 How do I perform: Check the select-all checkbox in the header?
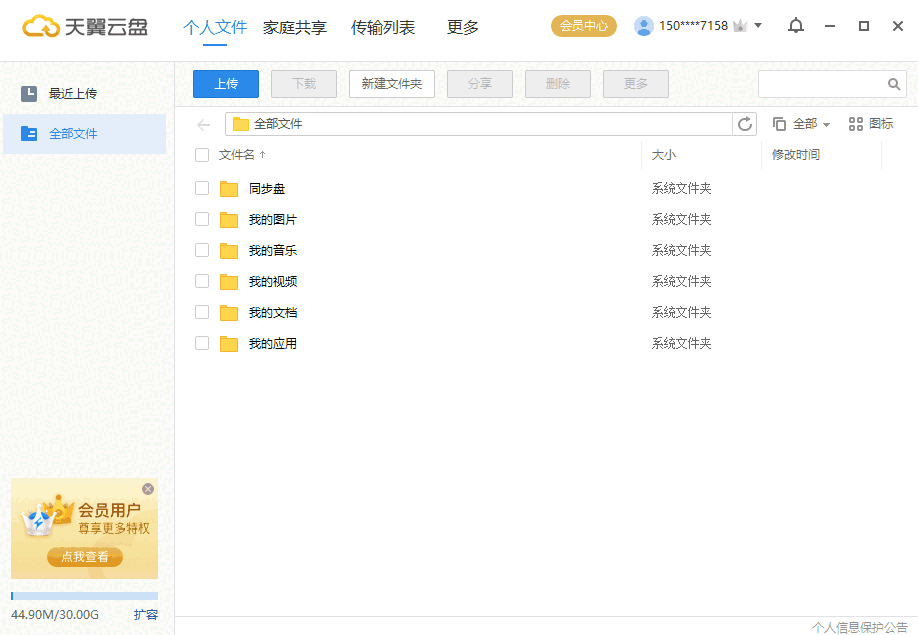tap(201, 156)
